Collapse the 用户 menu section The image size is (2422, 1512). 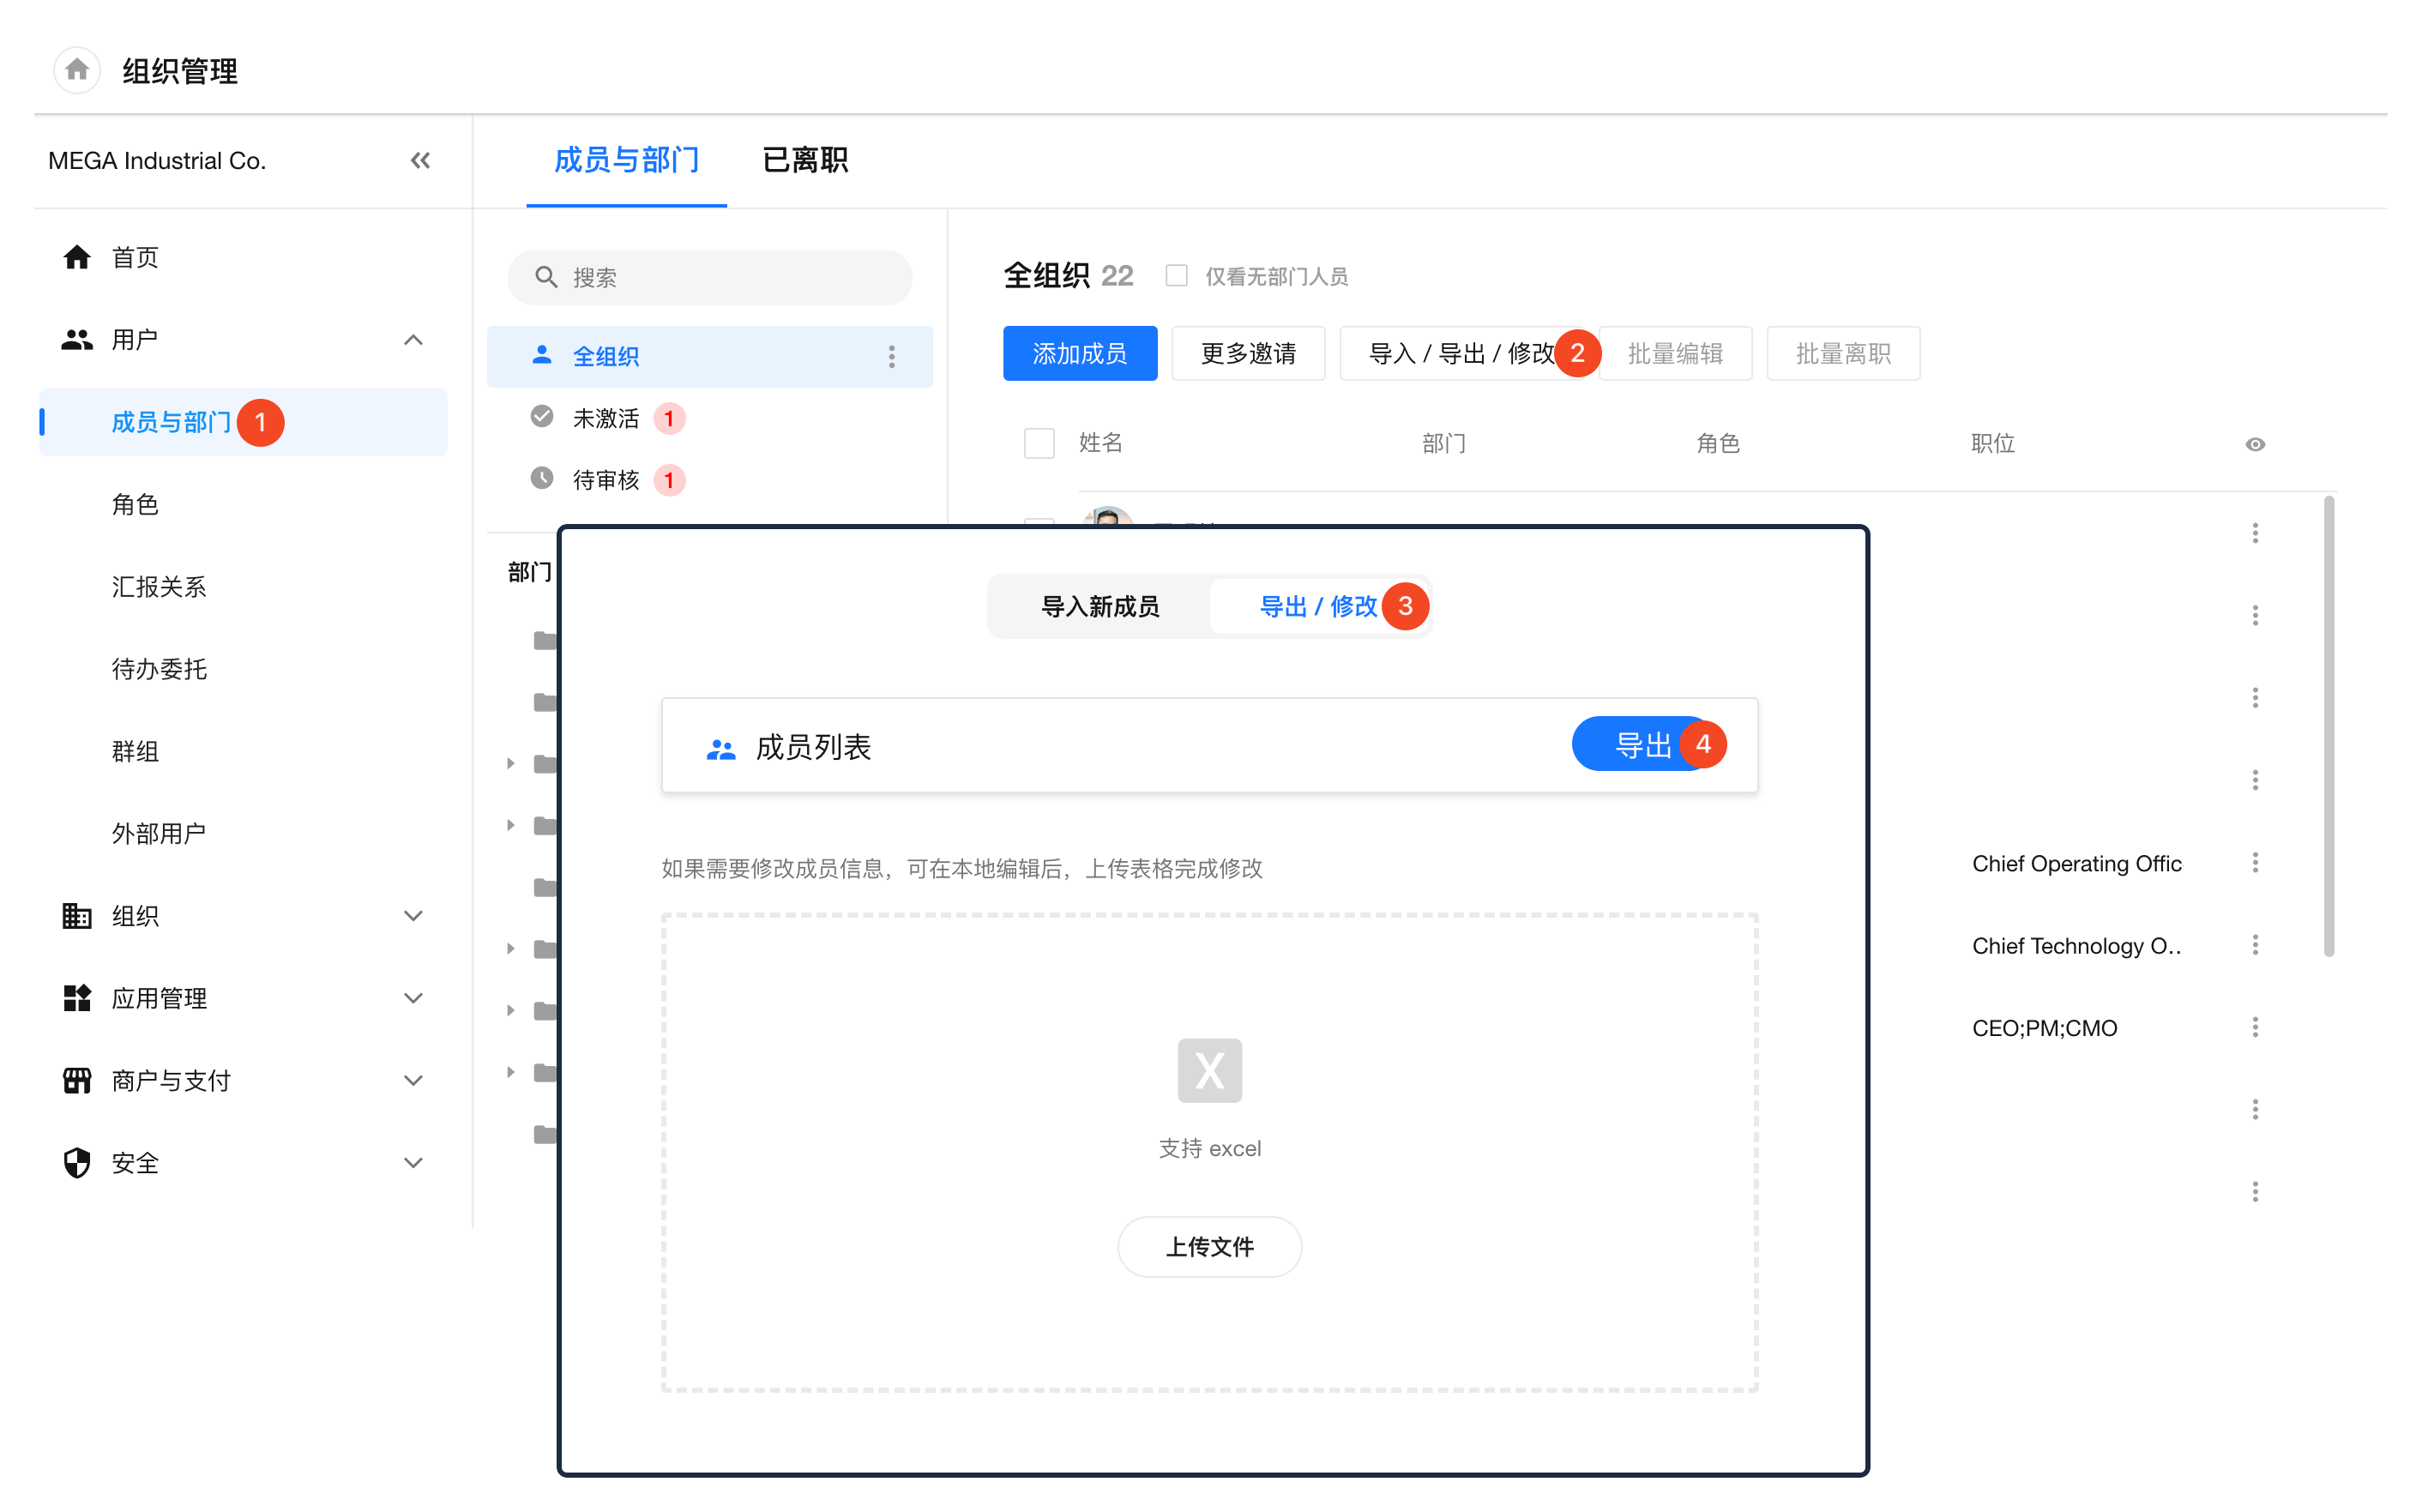(413, 340)
